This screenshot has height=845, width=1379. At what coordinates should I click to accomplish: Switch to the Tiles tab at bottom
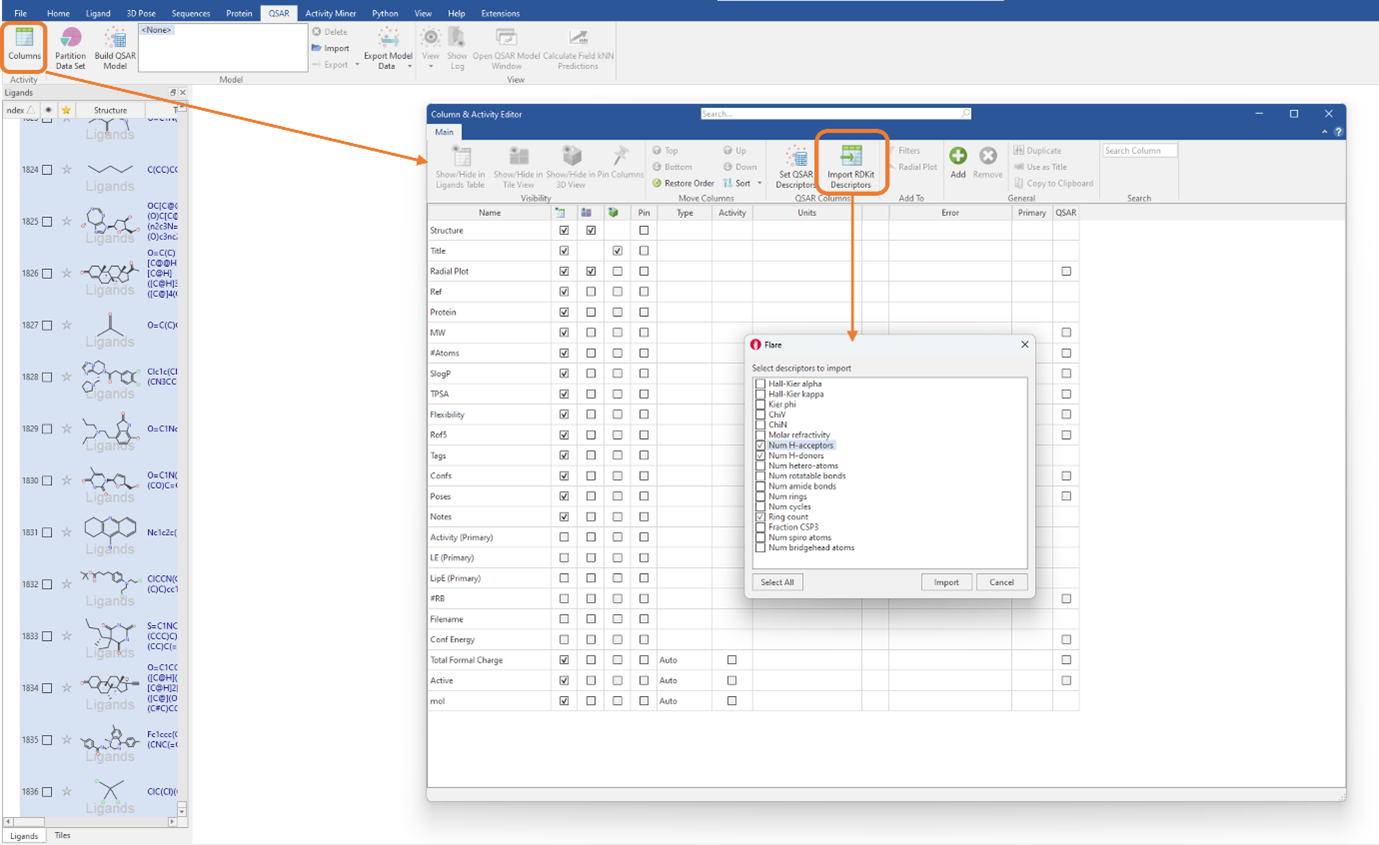63,836
